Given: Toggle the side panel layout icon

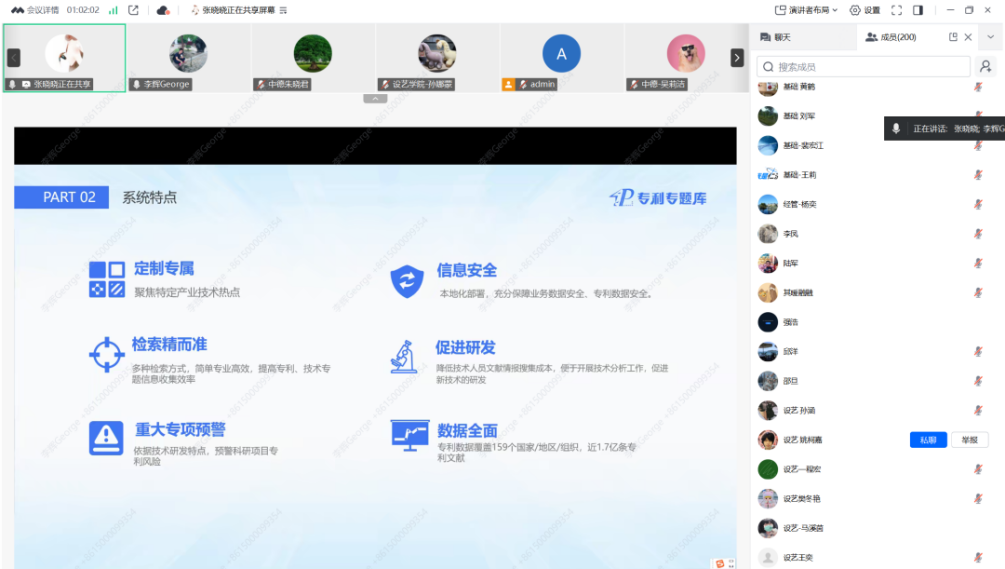Looking at the screenshot, I should (x=918, y=10).
